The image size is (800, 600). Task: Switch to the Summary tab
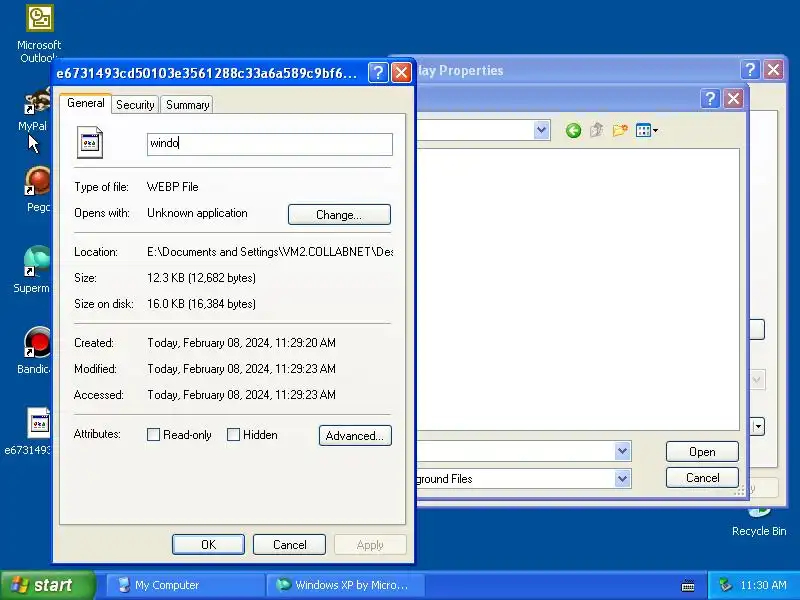tap(188, 105)
